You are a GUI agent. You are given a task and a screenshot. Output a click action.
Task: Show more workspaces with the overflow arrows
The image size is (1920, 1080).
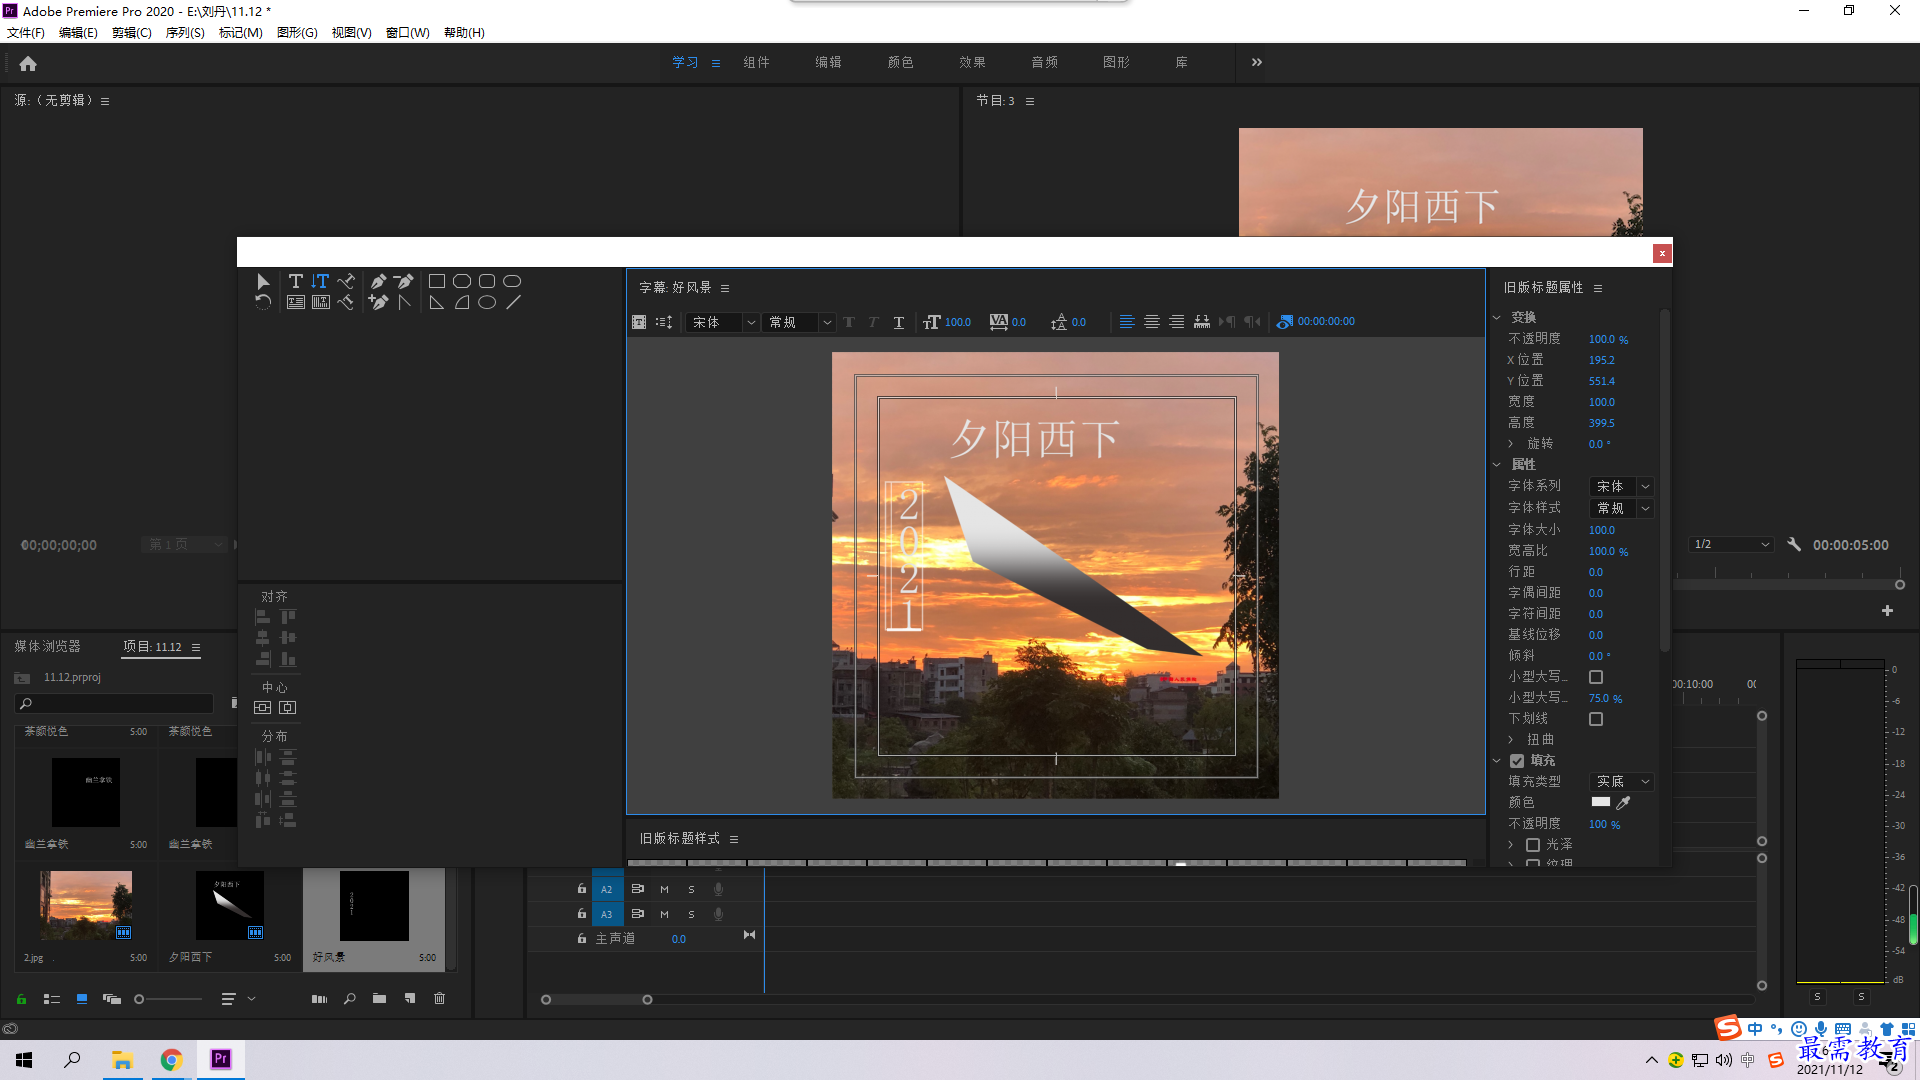click(1257, 62)
